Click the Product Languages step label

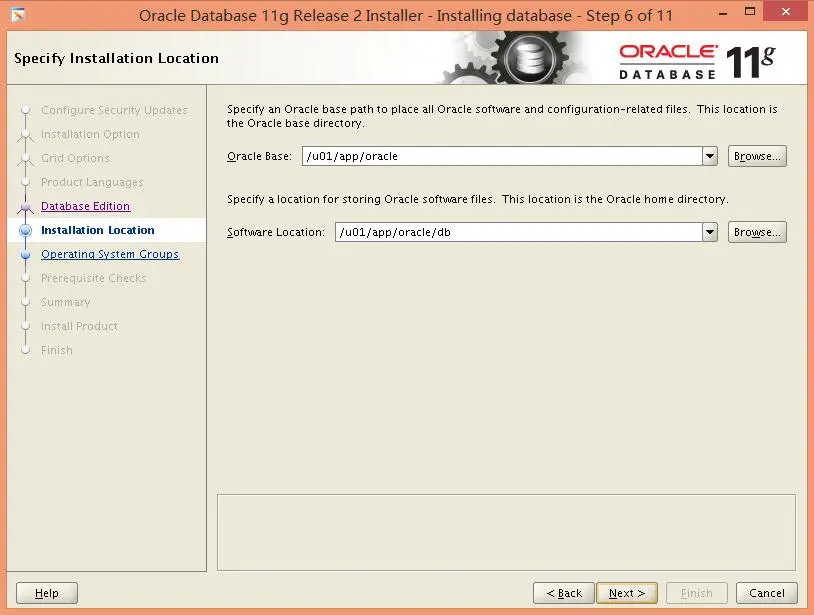92,182
